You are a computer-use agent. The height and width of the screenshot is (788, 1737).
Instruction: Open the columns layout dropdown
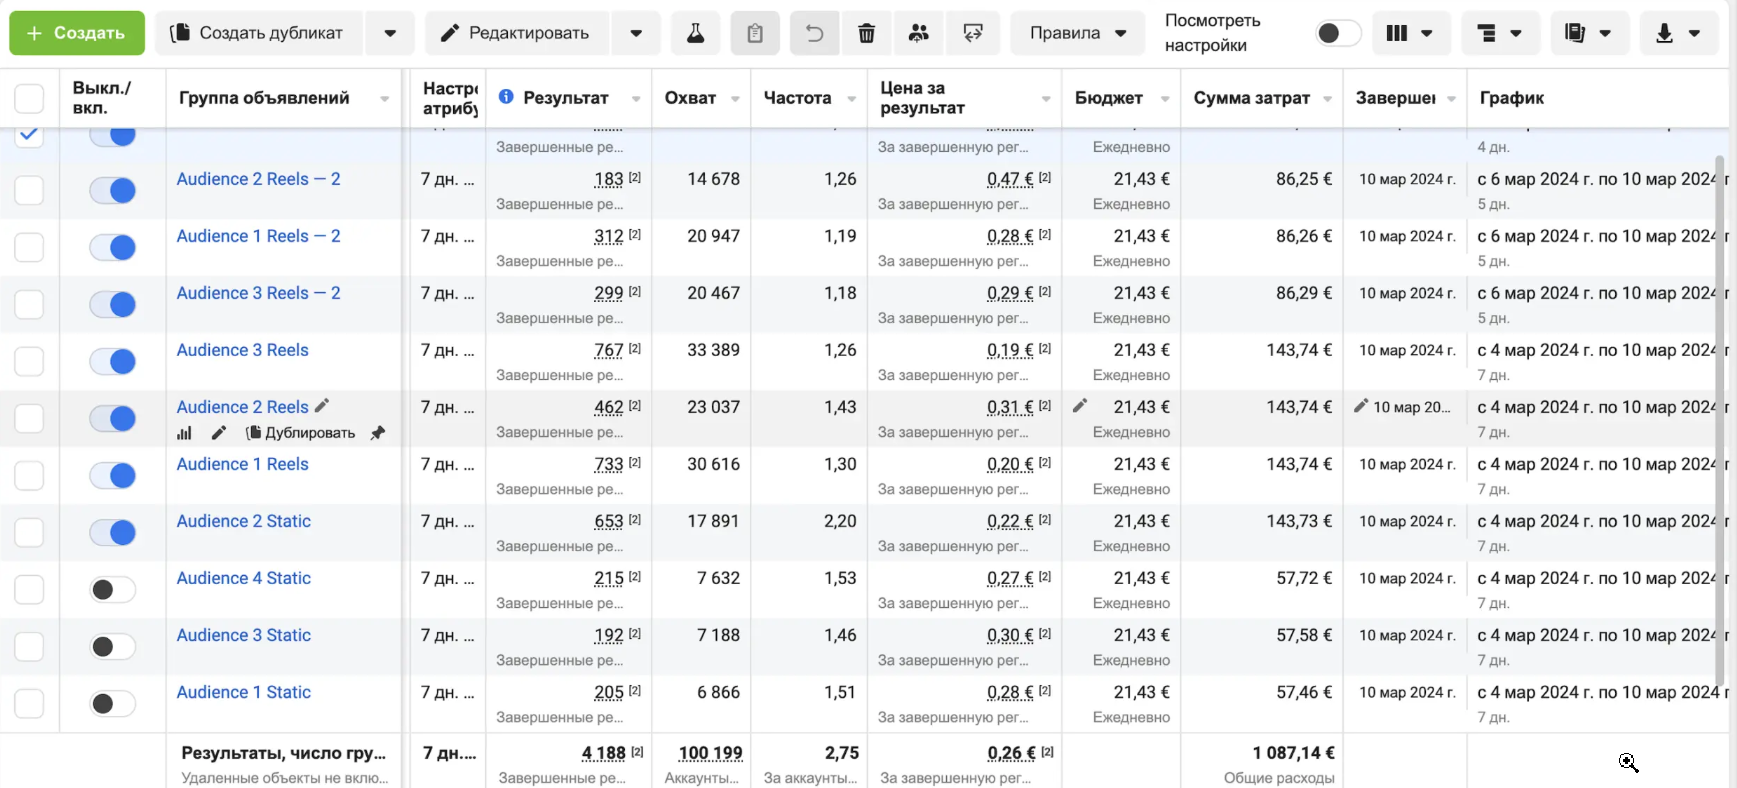[x=1410, y=33]
